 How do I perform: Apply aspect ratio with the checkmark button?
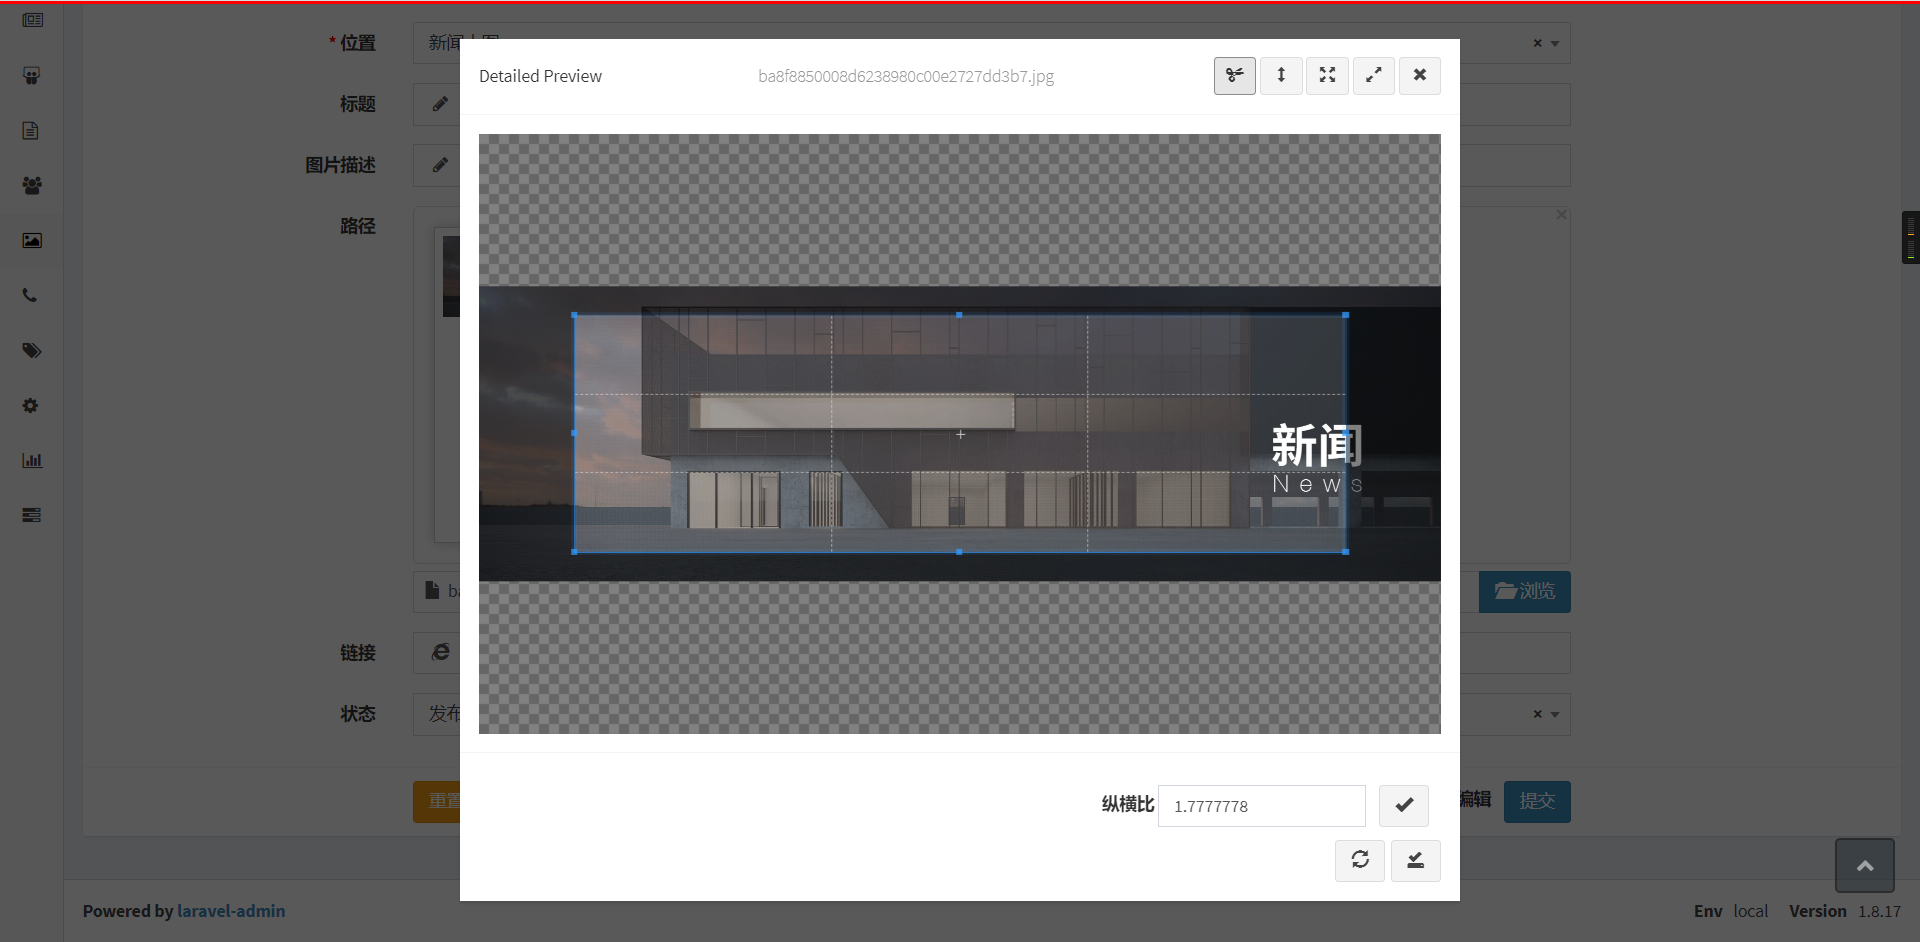1404,805
